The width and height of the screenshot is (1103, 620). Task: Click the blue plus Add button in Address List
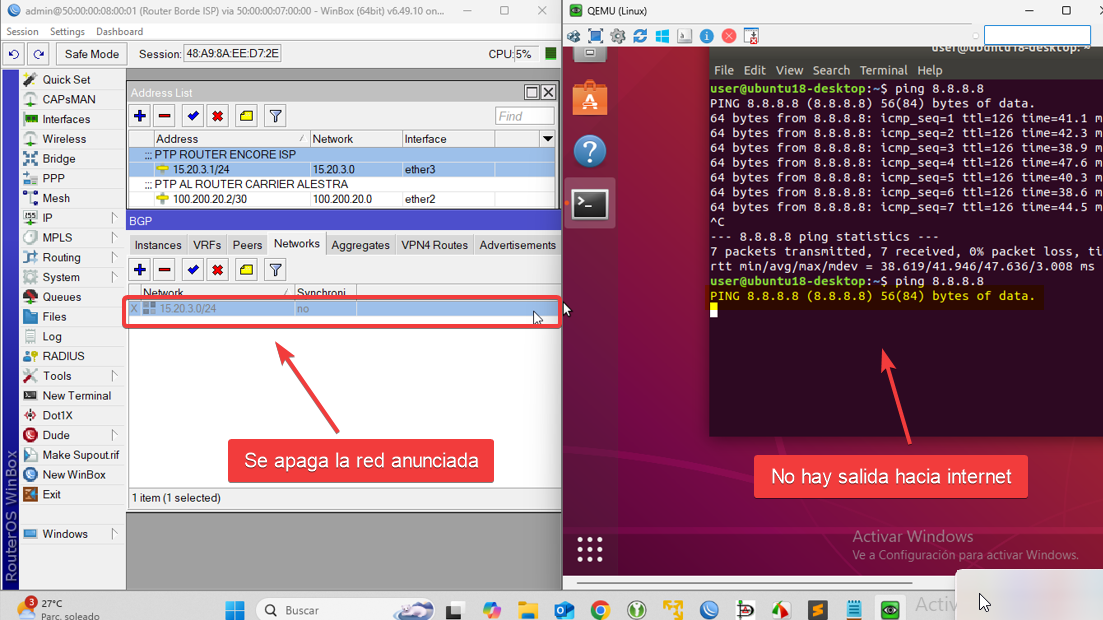tap(140, 116)
